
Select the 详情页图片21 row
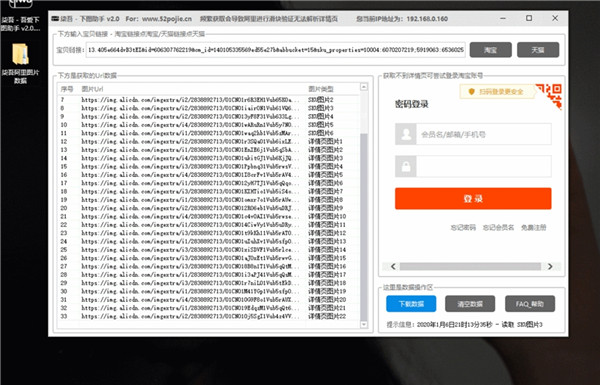coord(209,308)
